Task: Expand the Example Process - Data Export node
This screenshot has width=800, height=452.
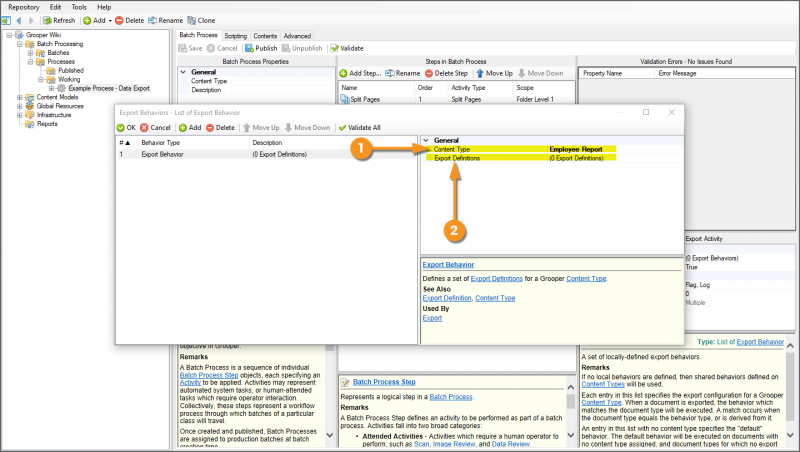Action: coord(51,88)
